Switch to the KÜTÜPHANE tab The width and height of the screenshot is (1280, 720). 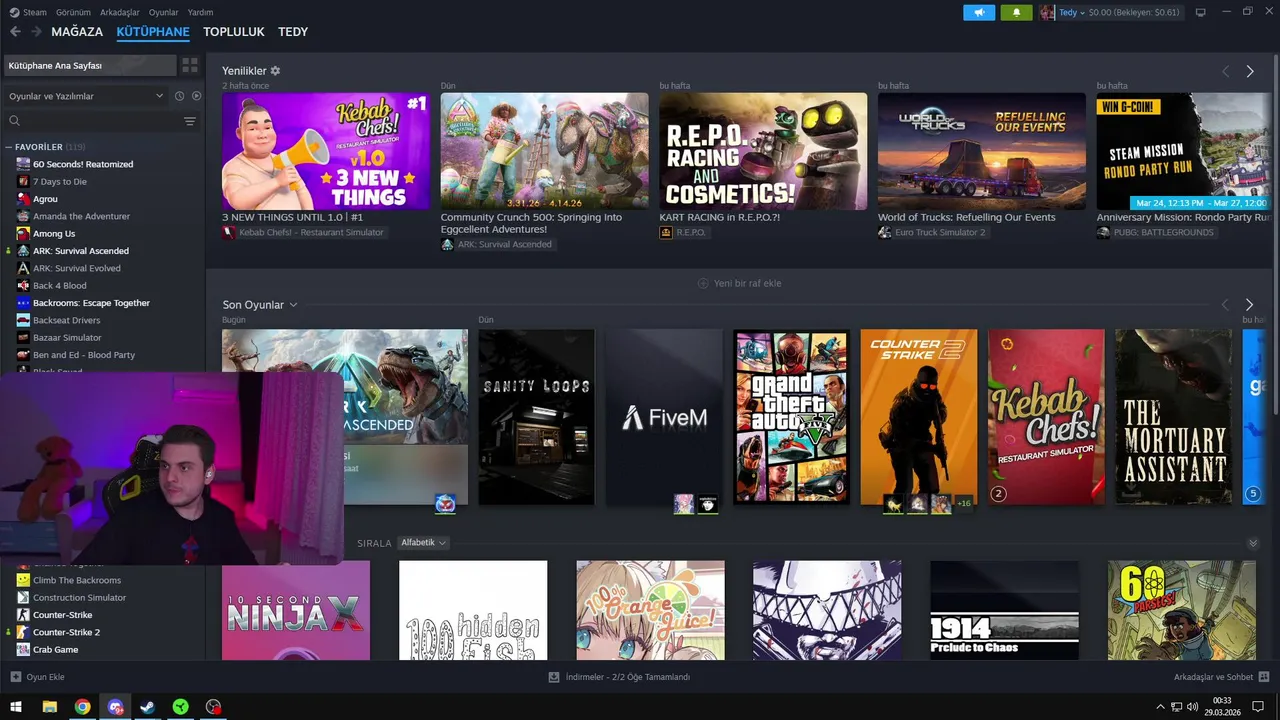(x=153, y=32)
